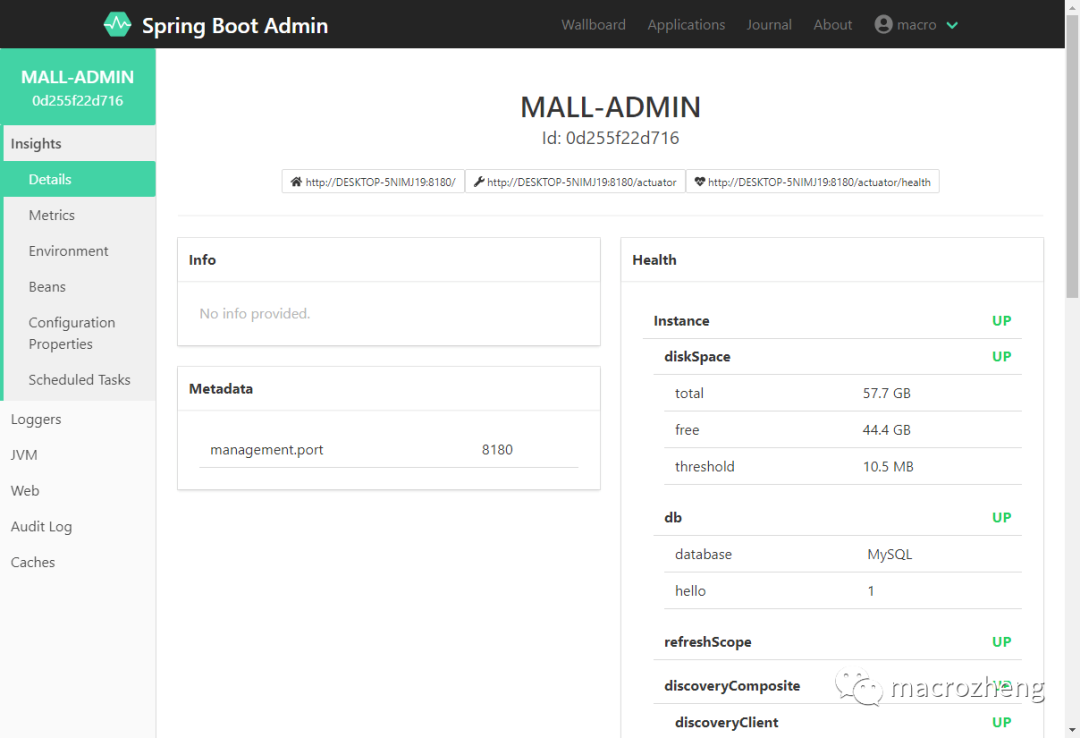
Task: Expand Web sidebar section
Action: (78, 491)
